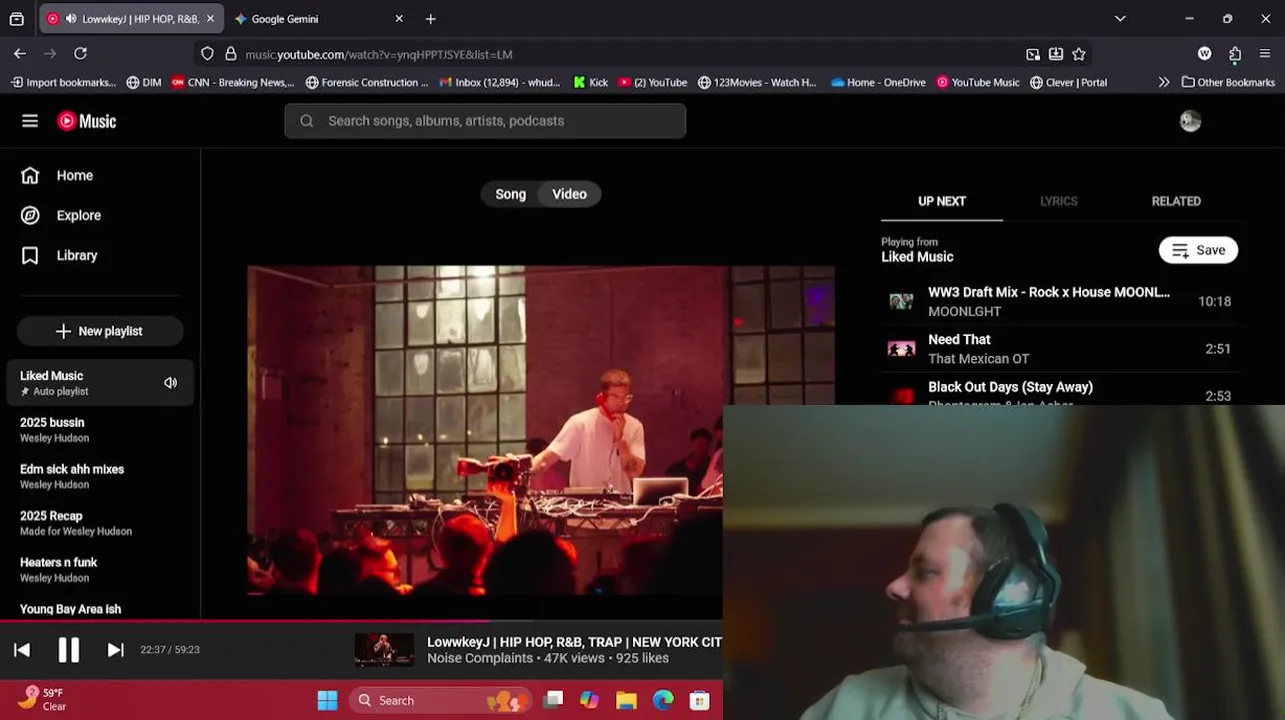
Task: Open Microsoft Store from the taskbar
Action: point(700,701)
